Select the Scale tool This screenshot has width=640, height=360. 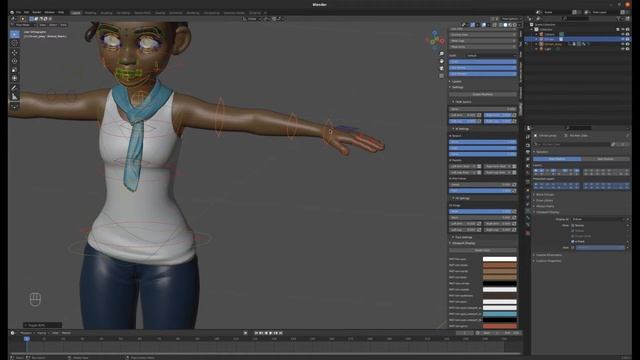(15, 70)
